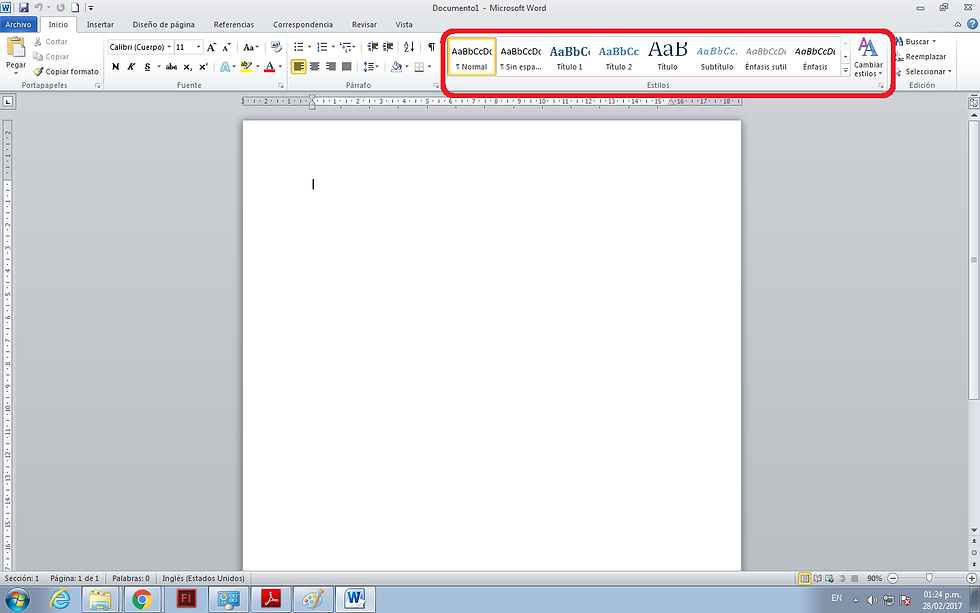Center-align the paragraph
This screenshot has width=980, height=613.
(x=314, y=67)
